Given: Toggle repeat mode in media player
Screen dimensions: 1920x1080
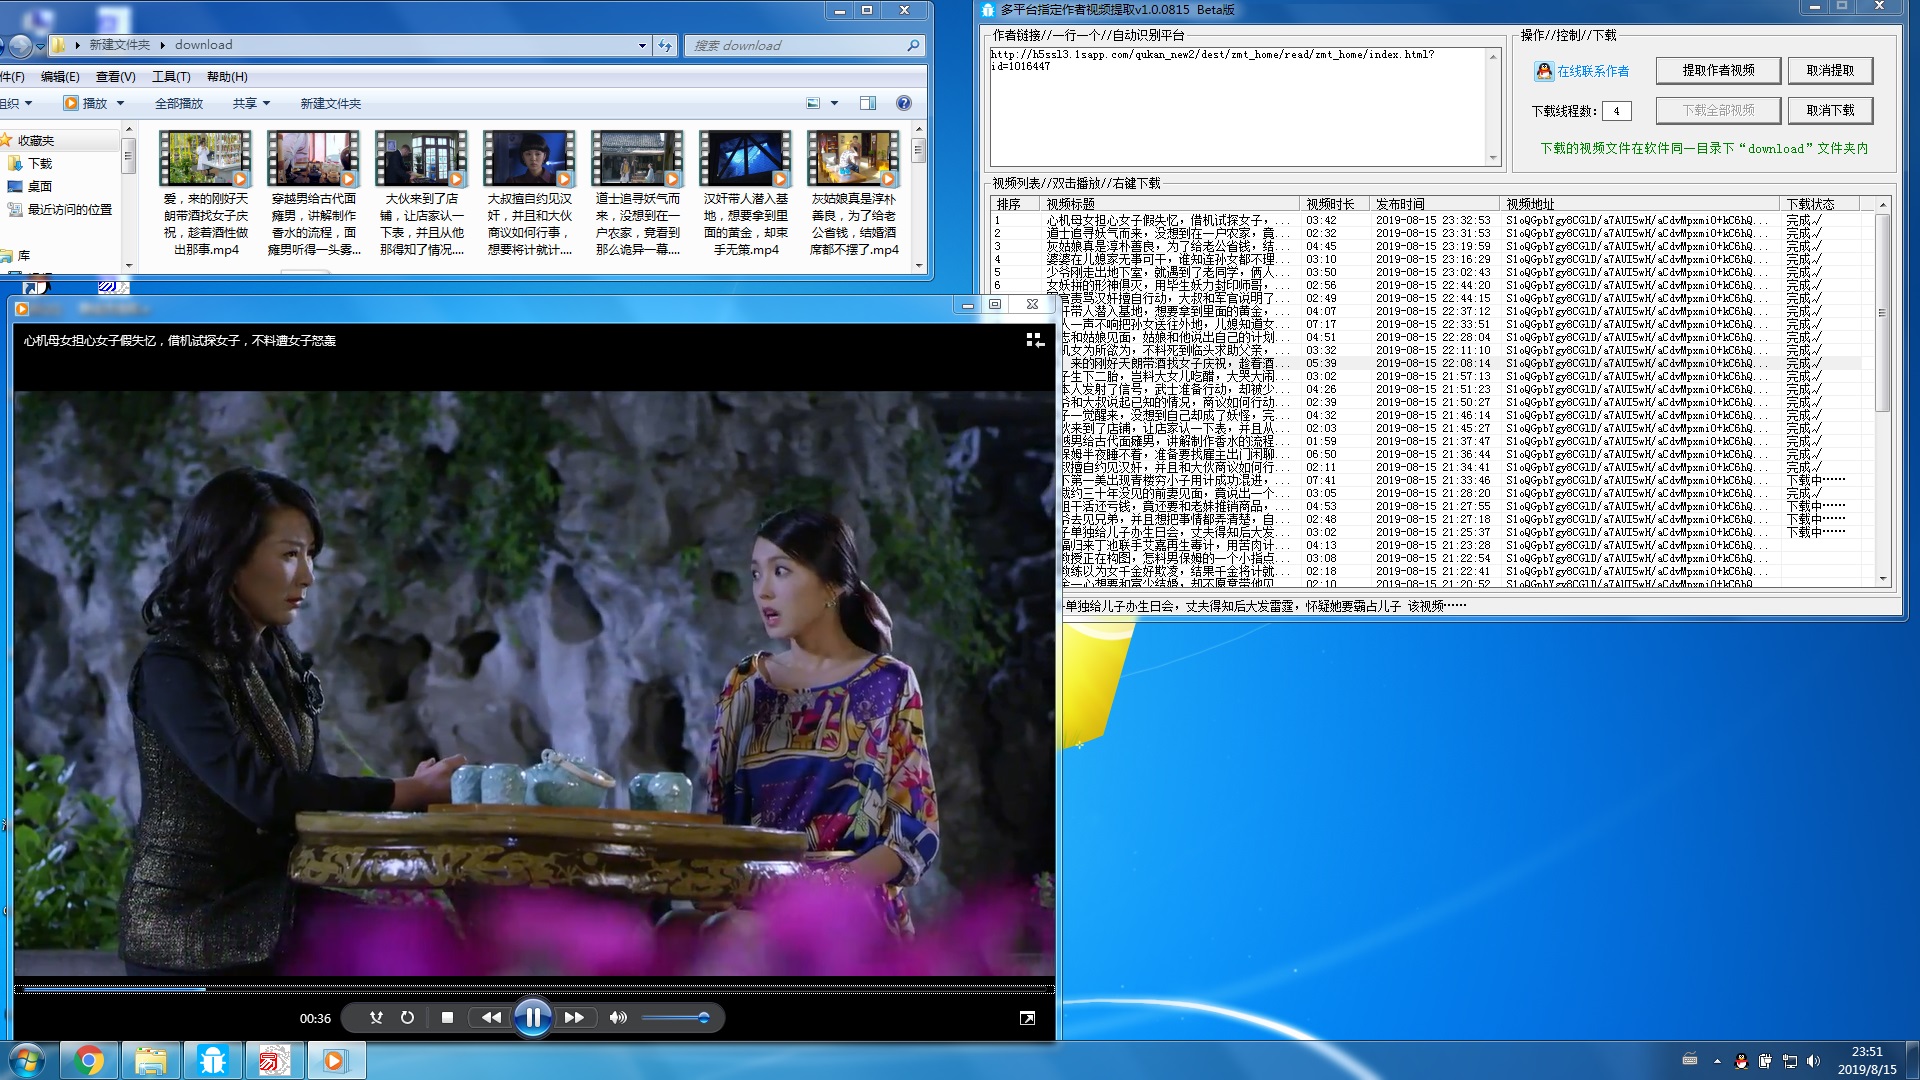Looking at the screenshot, I should point(407,1018).
